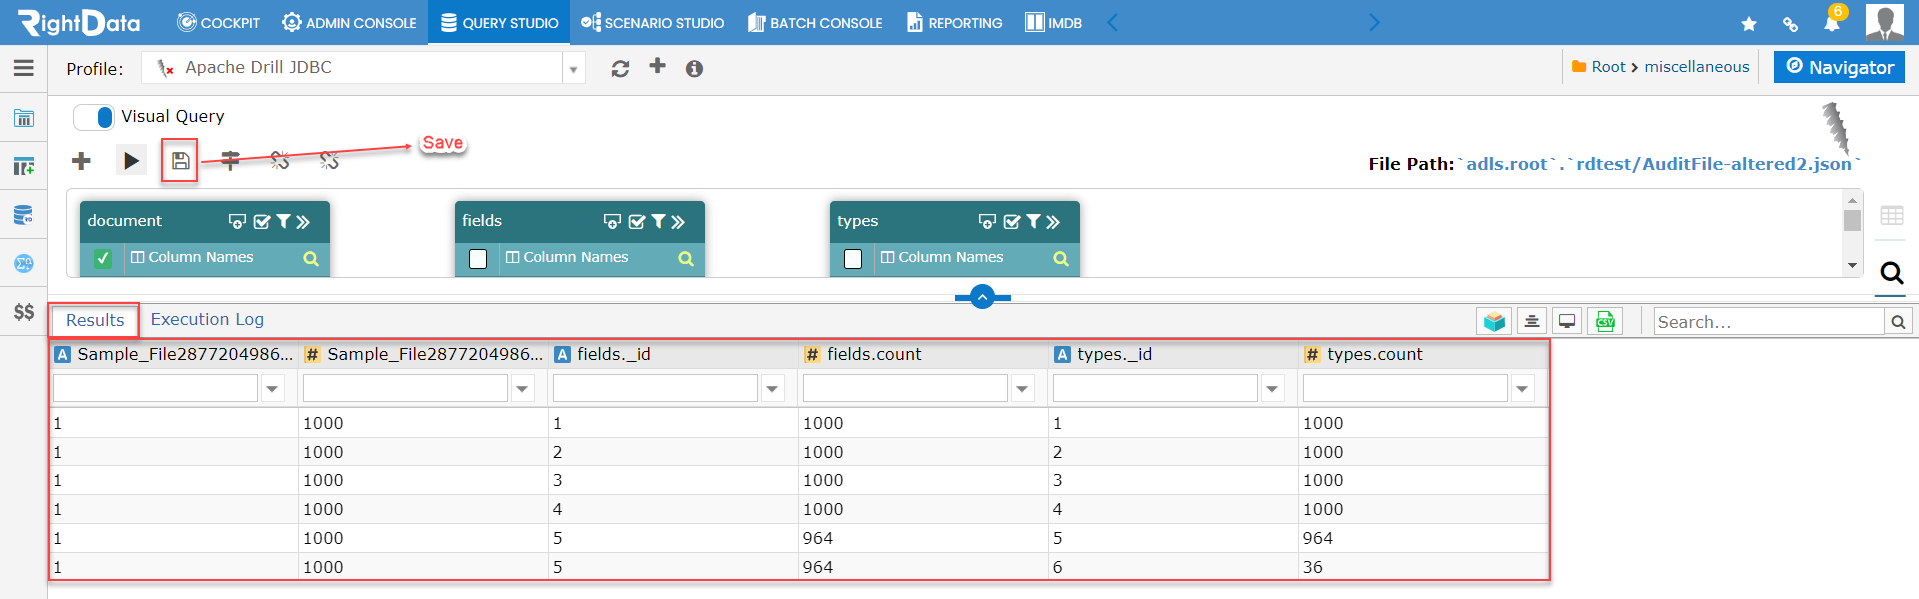
Task: Click the favorites star icon
Action: tap(1748, 24)
